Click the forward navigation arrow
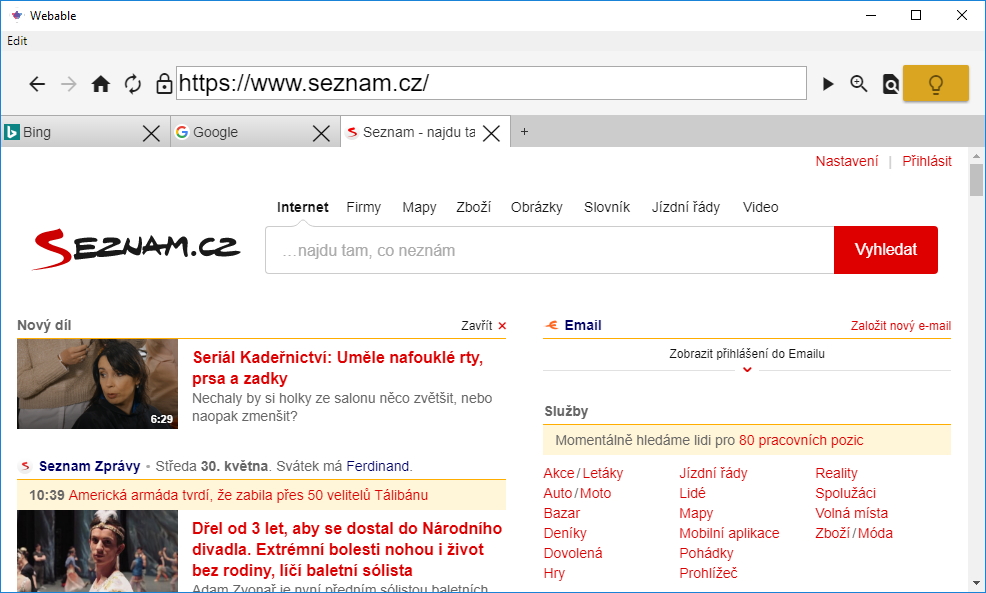 [x=69, y=84]
